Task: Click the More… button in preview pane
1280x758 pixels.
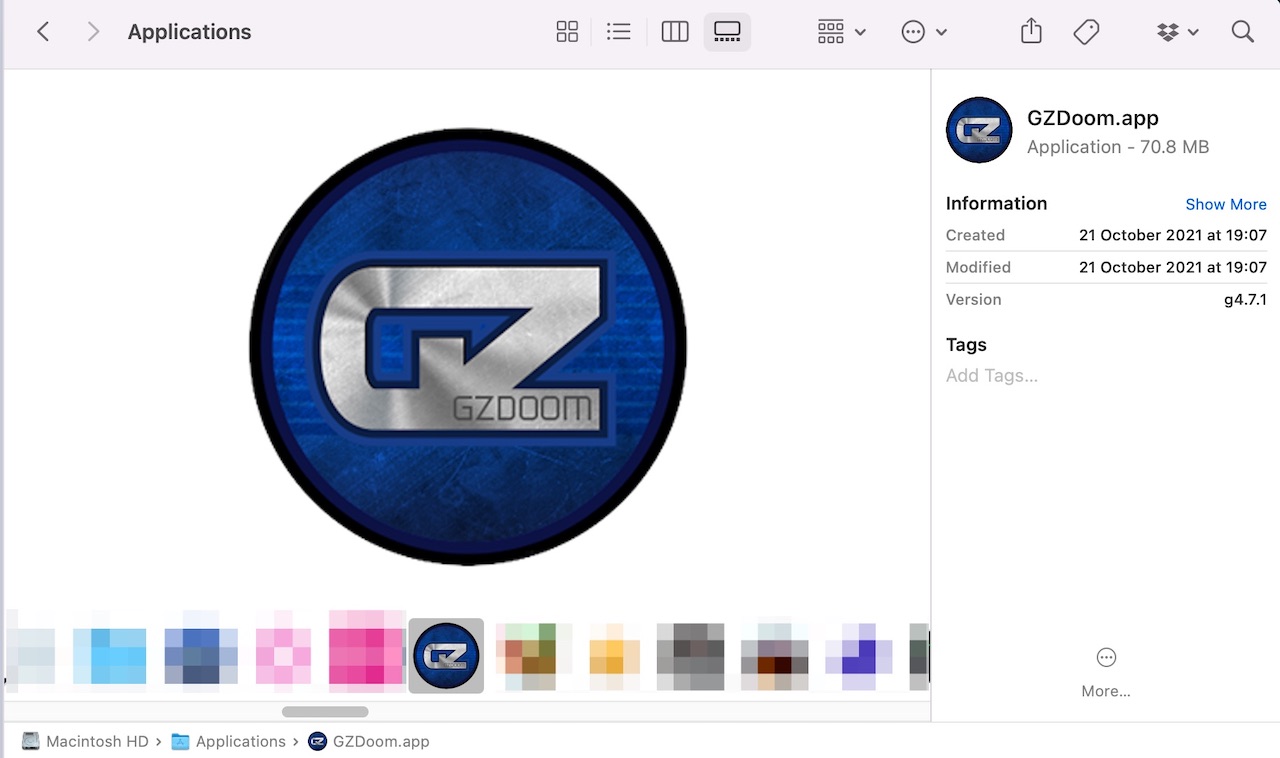Action: tap(1106, 673)
